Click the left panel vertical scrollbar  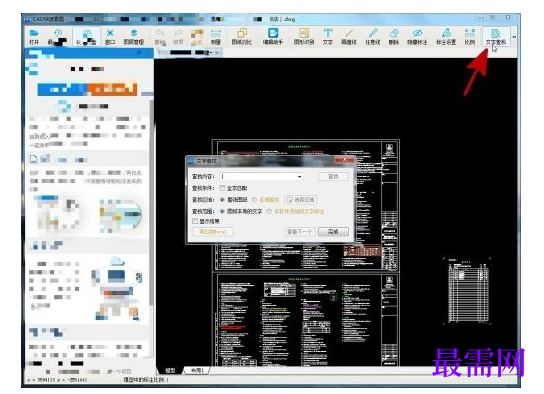[152, 203]
